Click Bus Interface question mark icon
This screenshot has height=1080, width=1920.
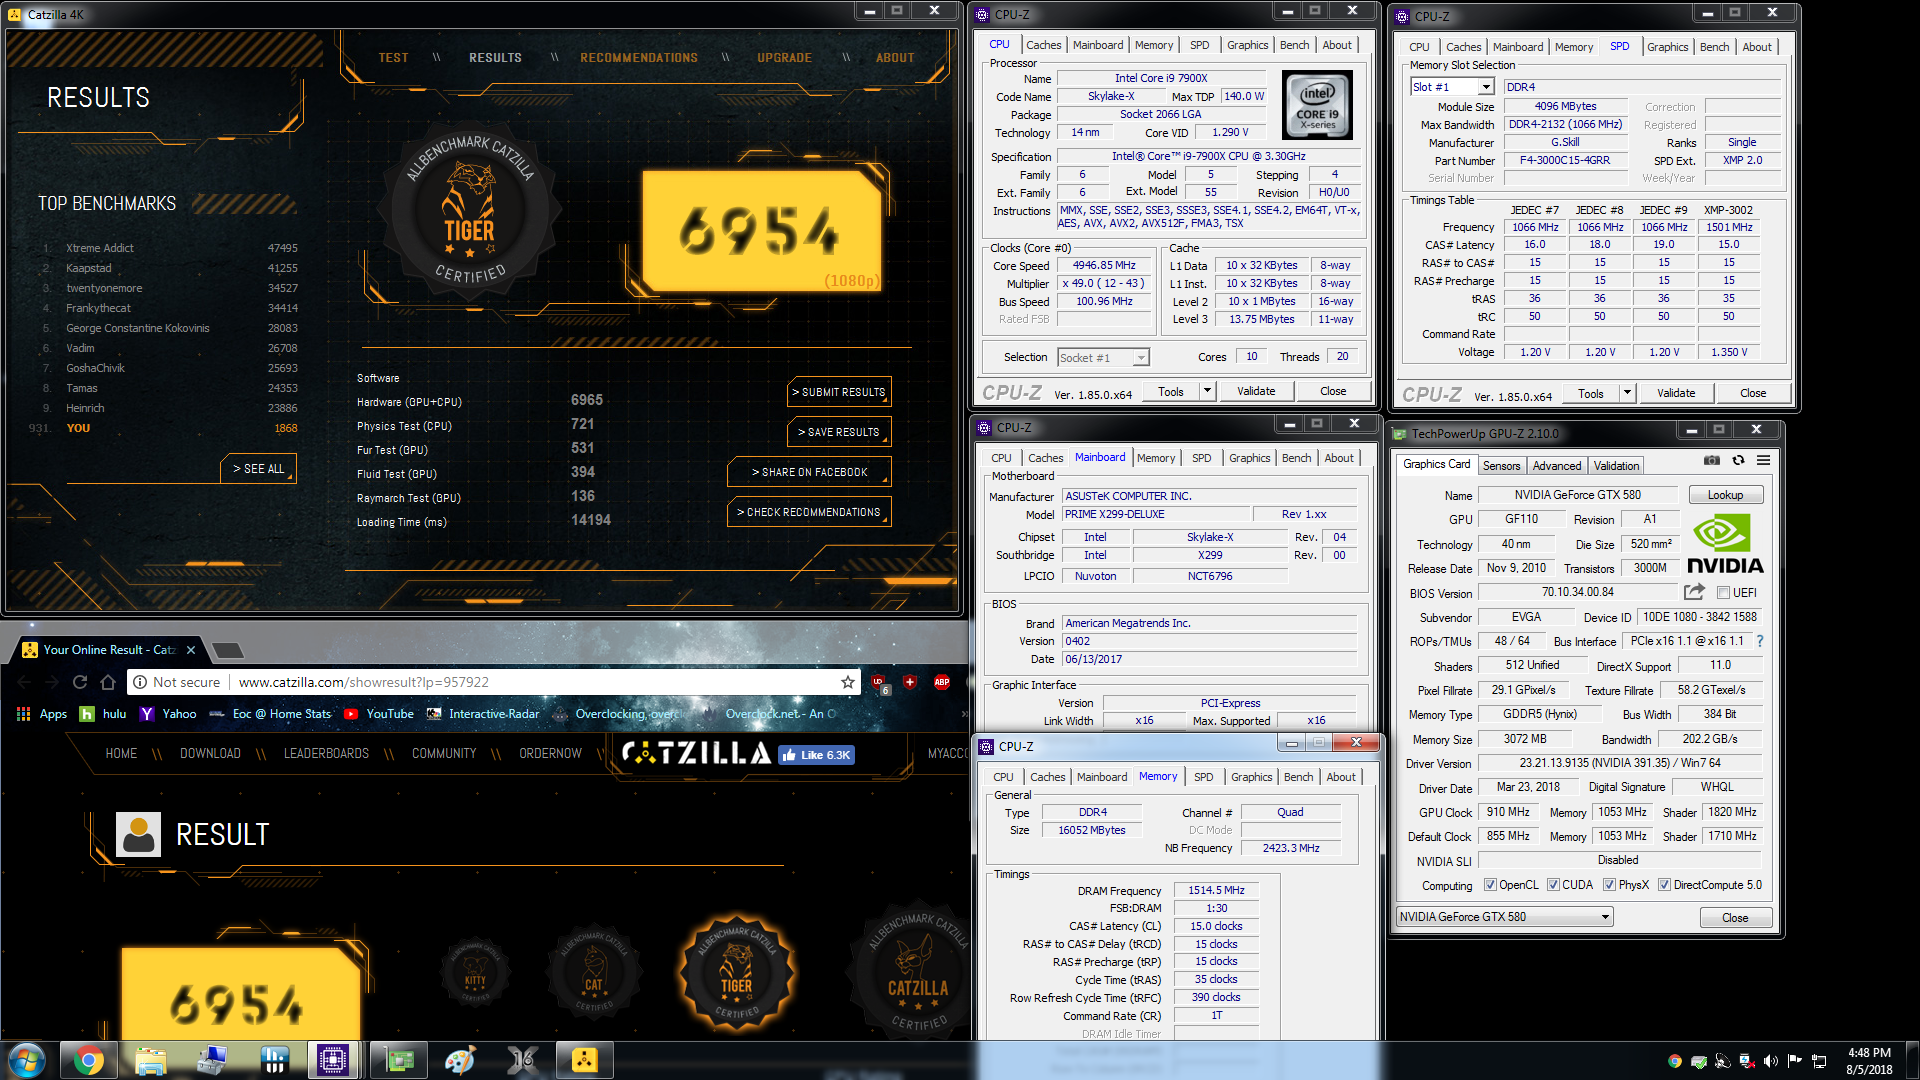pos(1760,641)
